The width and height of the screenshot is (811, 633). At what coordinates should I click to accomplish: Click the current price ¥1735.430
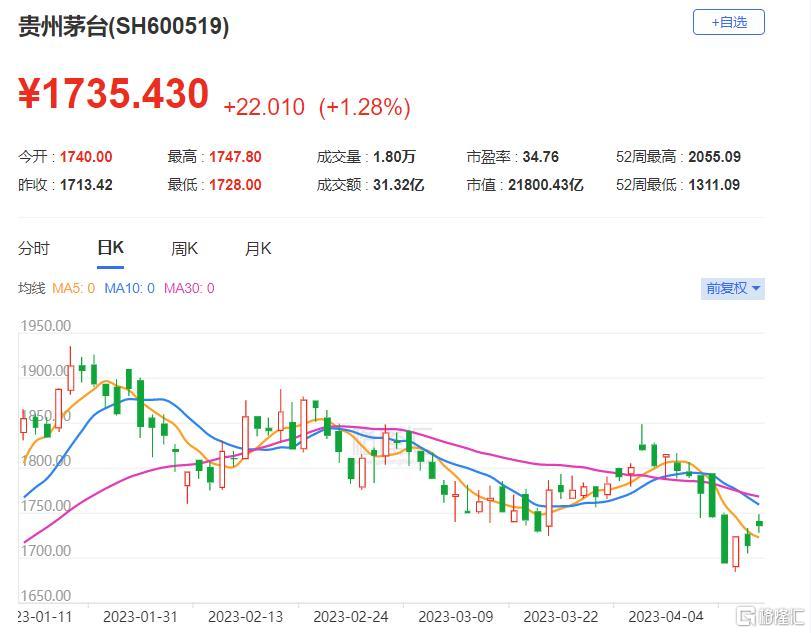[113, 94]
